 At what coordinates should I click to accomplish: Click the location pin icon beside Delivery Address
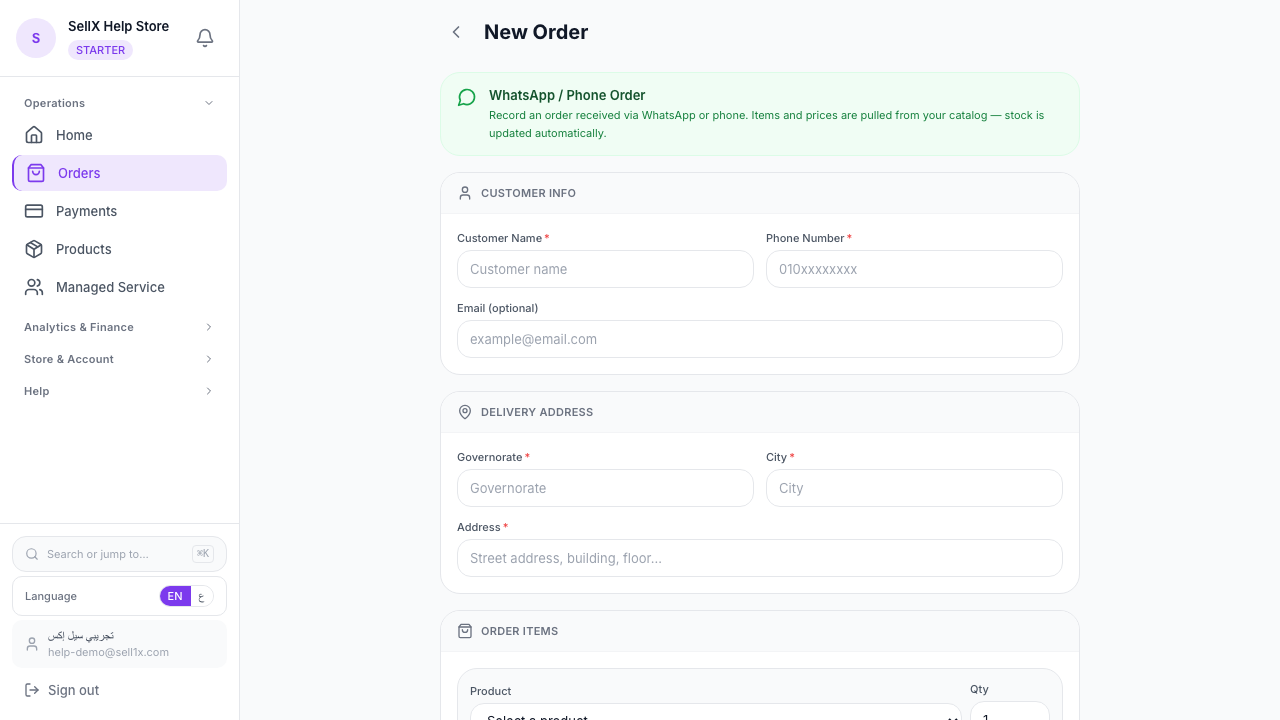coord(465,412)
